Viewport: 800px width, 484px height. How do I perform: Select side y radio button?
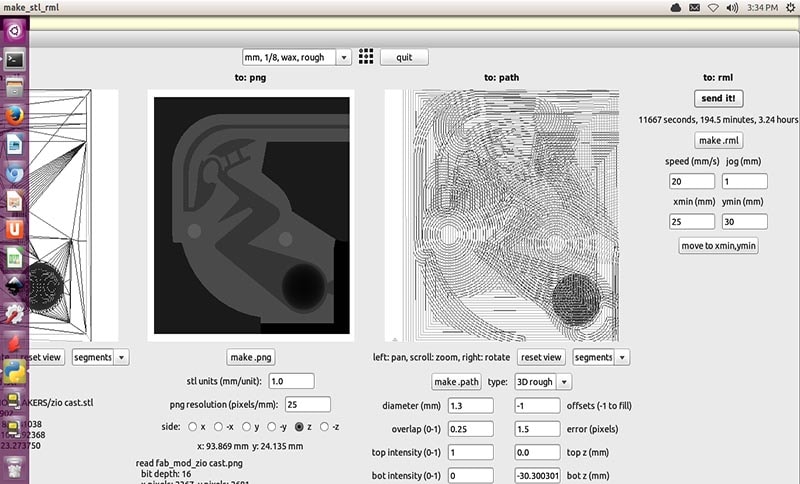click(246, 426)
